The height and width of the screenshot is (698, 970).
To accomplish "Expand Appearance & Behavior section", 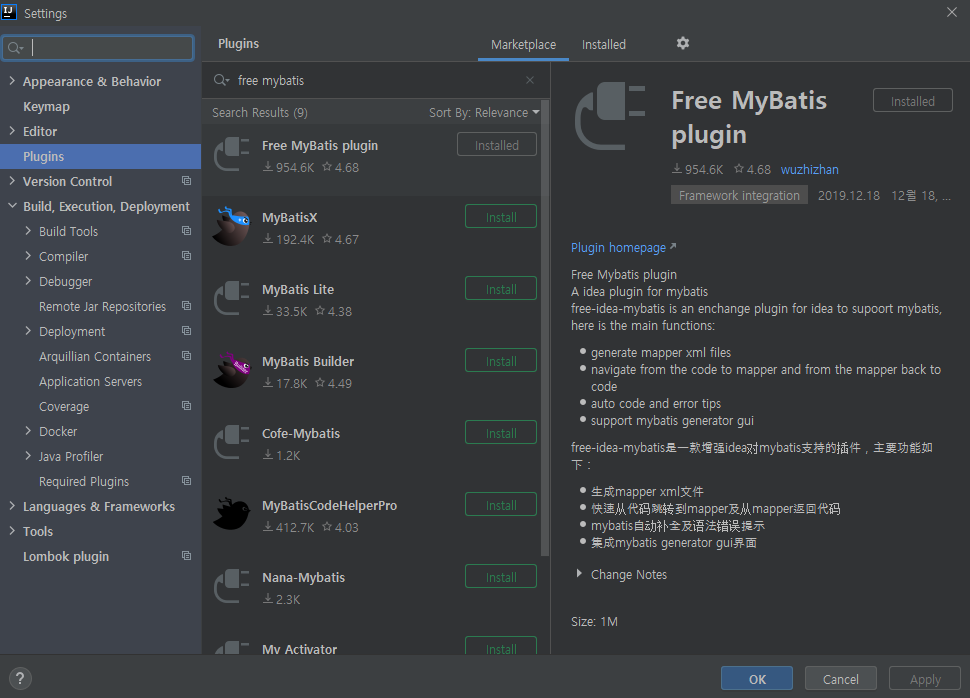I will click(x=12, y=80).
